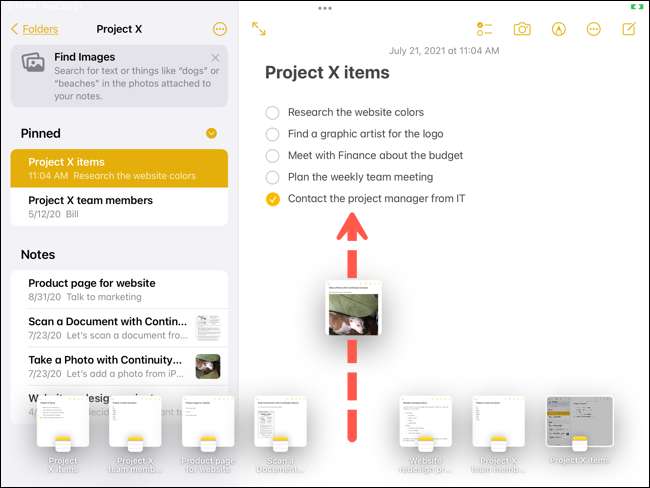Uncheck 'Contact the project manager from IT'

(x=273, y=199)
